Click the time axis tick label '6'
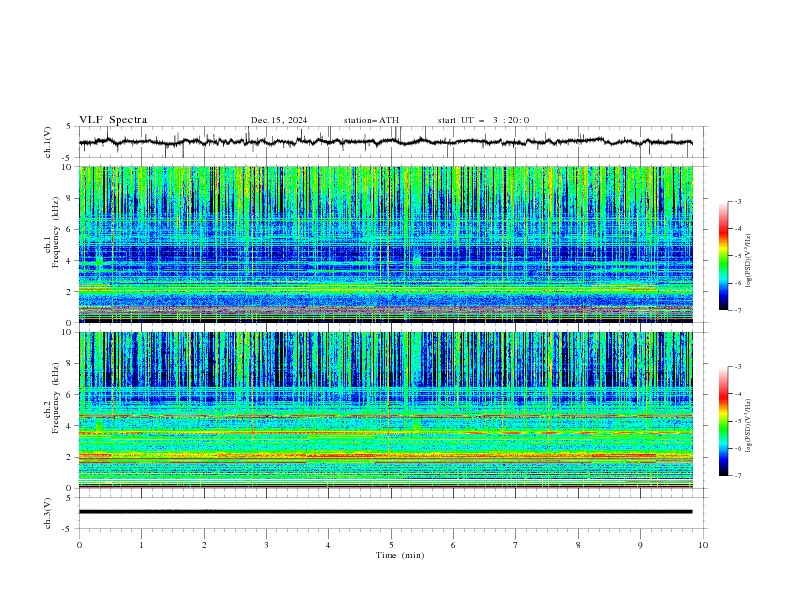Image resolution: width=792 pixels, height=612 pixels. [453, 545]
